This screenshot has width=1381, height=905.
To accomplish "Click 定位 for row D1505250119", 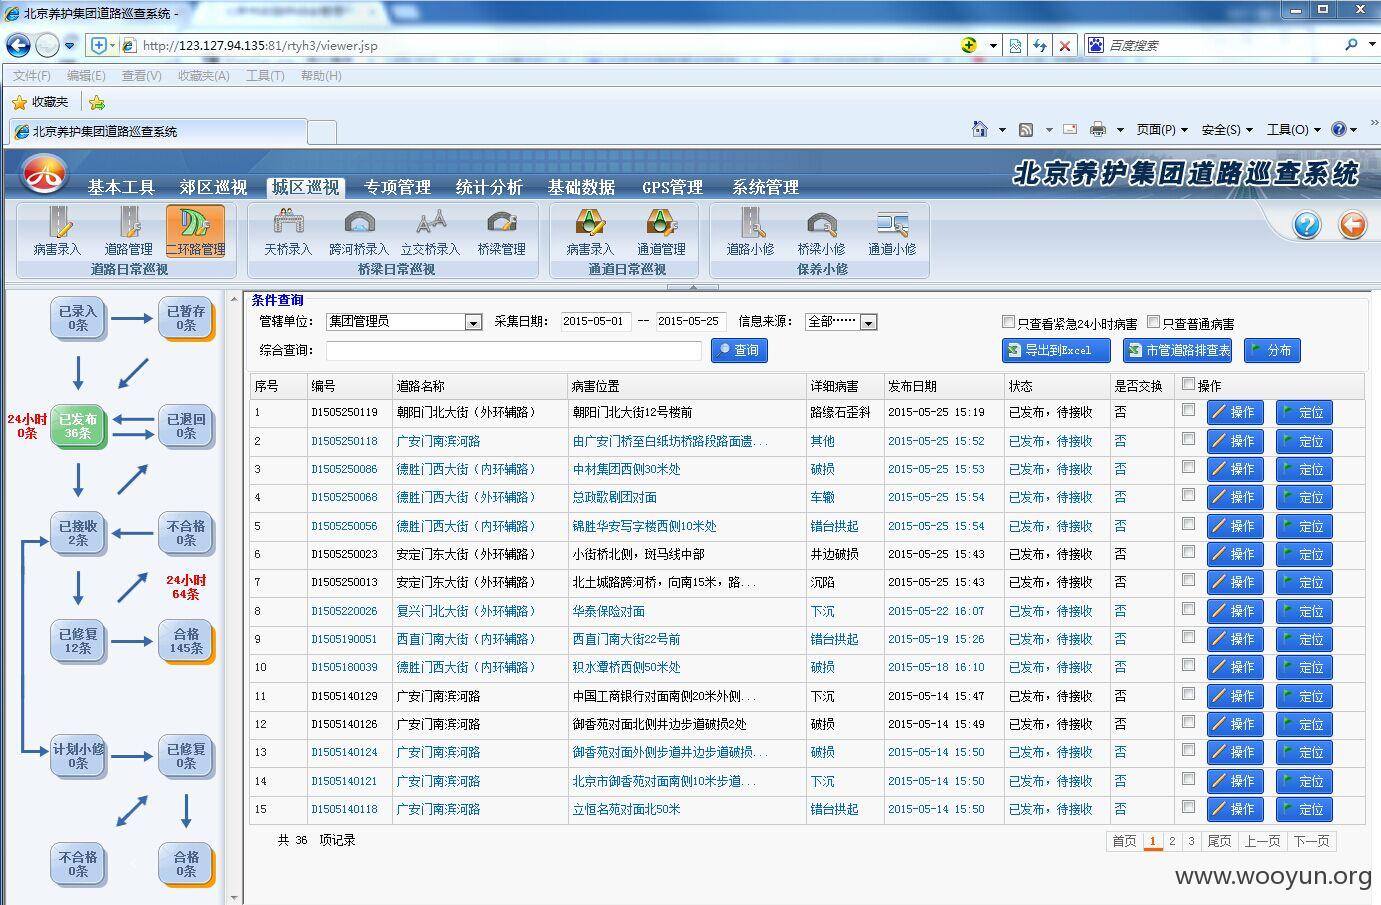I will (1304, 412).
